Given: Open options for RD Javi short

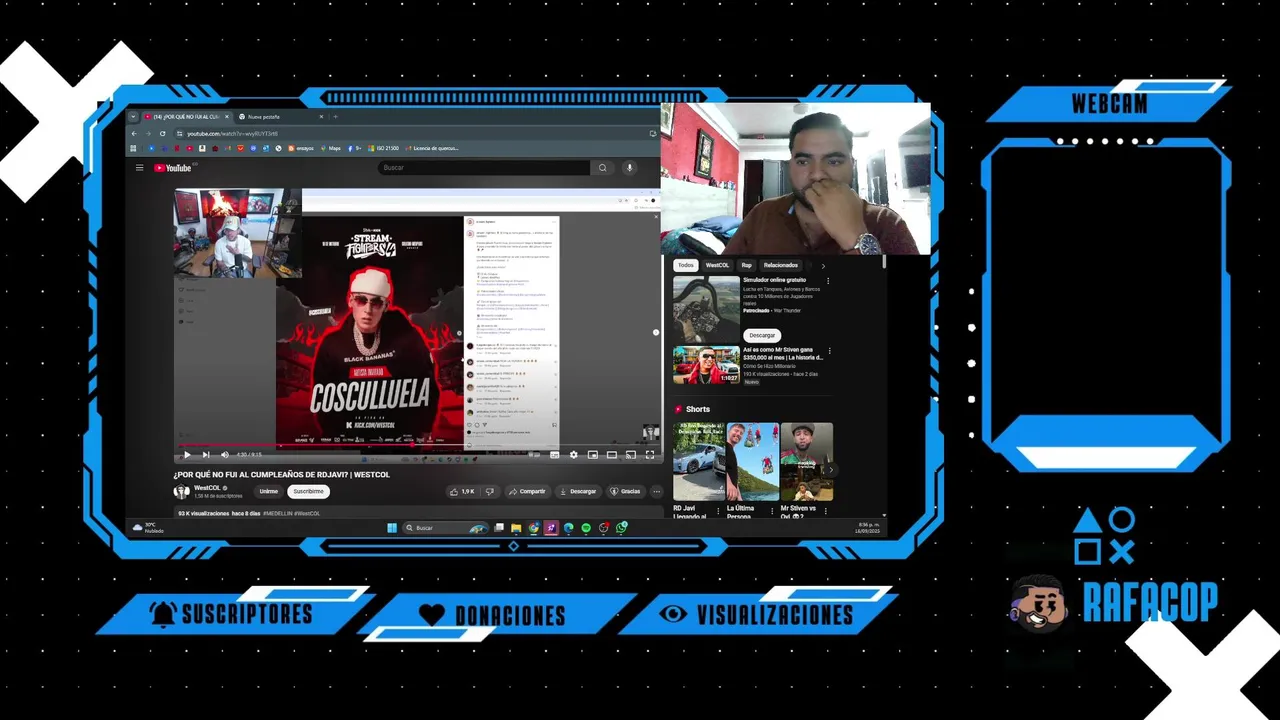Looking at the screenshot, I should click(x=718, y=510).
